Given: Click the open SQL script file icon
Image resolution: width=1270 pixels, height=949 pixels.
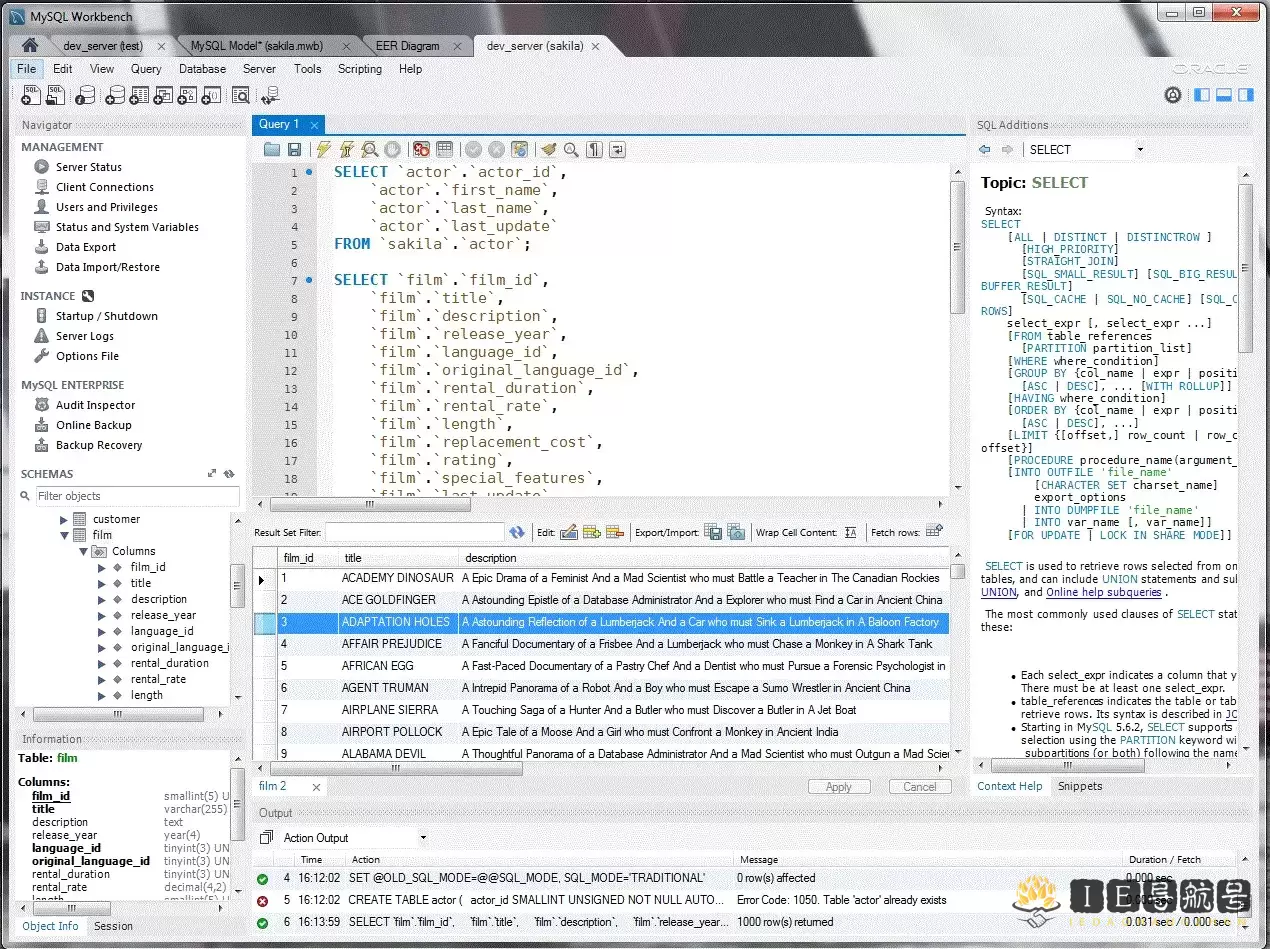Looking at the screenshot, I should (55, 95).
